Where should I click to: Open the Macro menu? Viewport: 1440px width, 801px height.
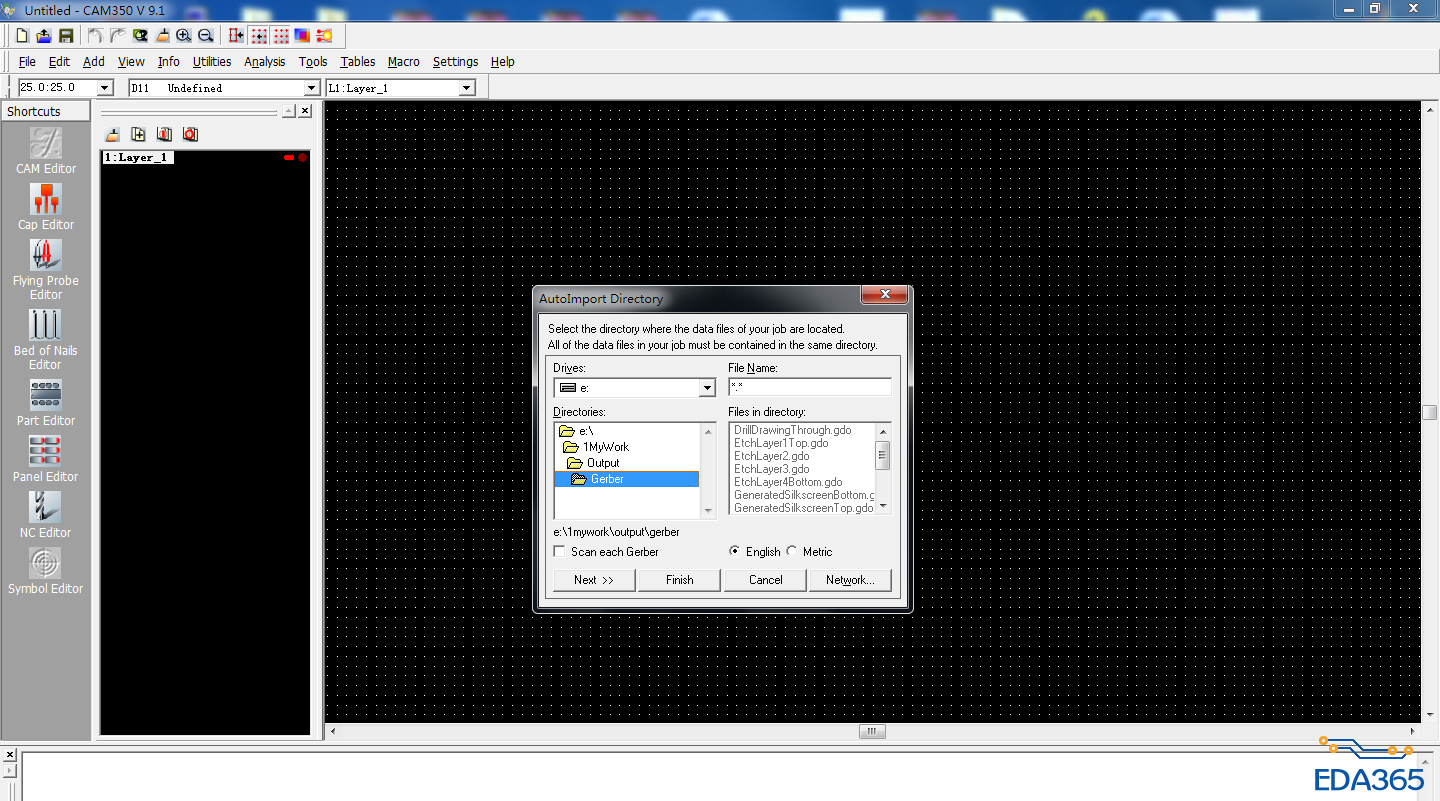(404, 62)
